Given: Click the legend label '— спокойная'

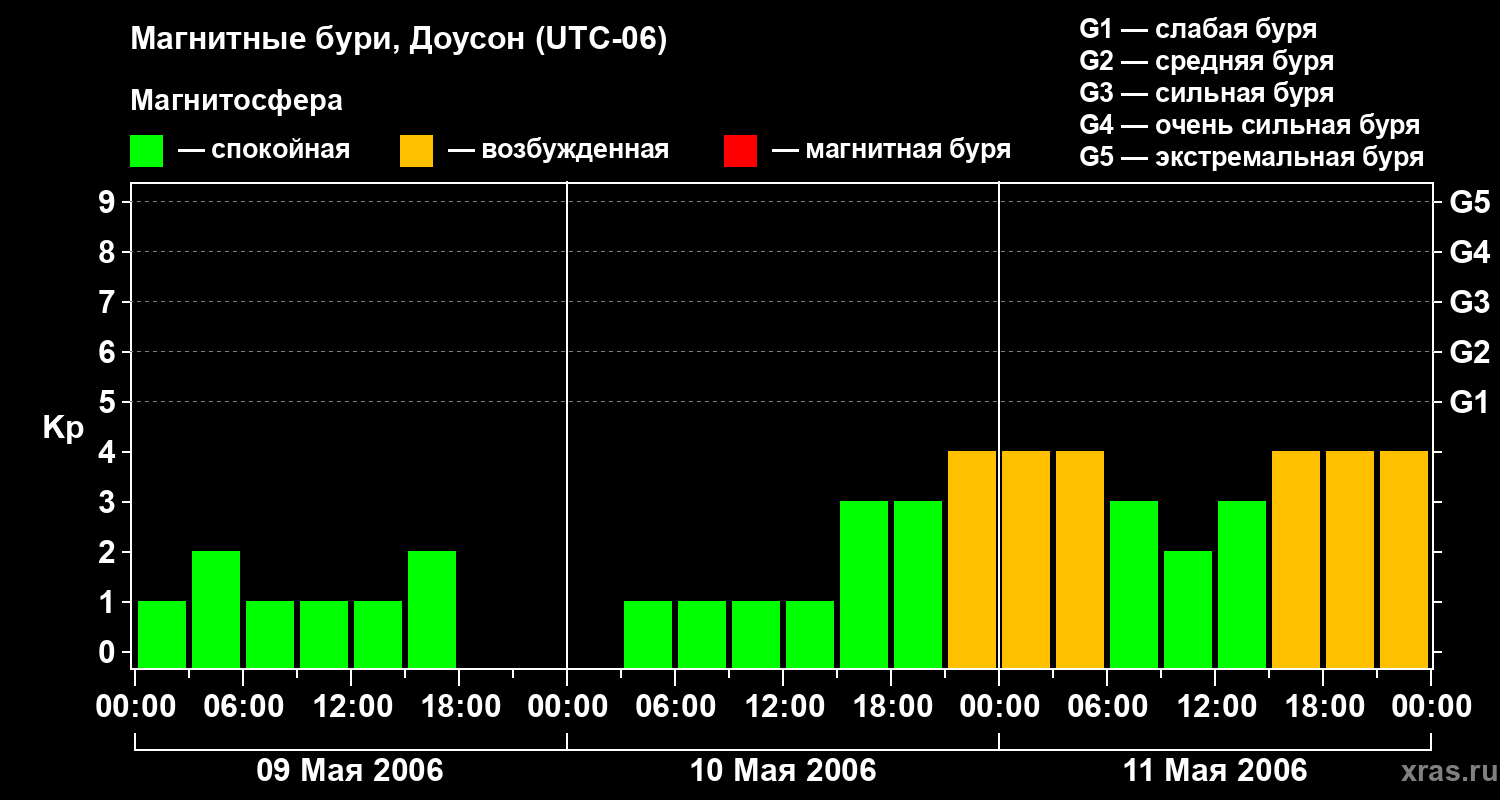Looking at the screenshot, I should coord(264,150).
